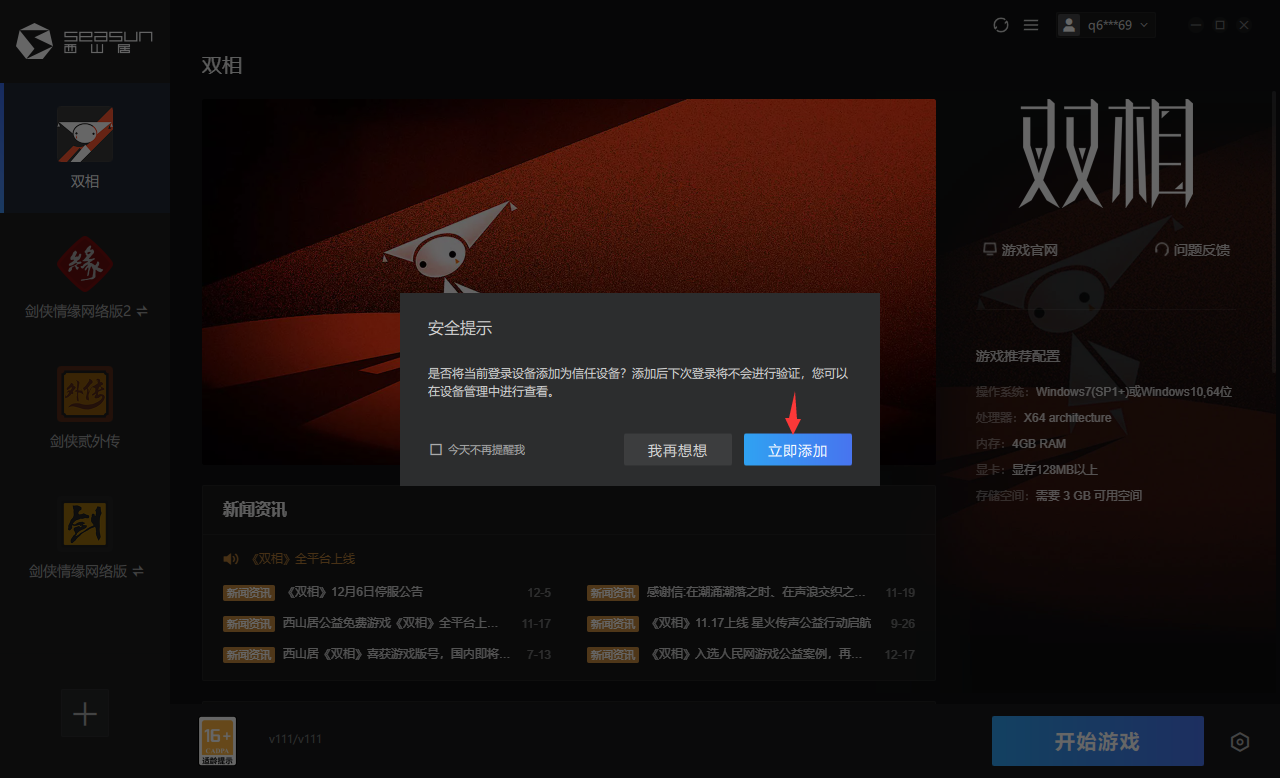Open news 西山居公益免费游戏《双相》全平台上

(x=390, y=623)
